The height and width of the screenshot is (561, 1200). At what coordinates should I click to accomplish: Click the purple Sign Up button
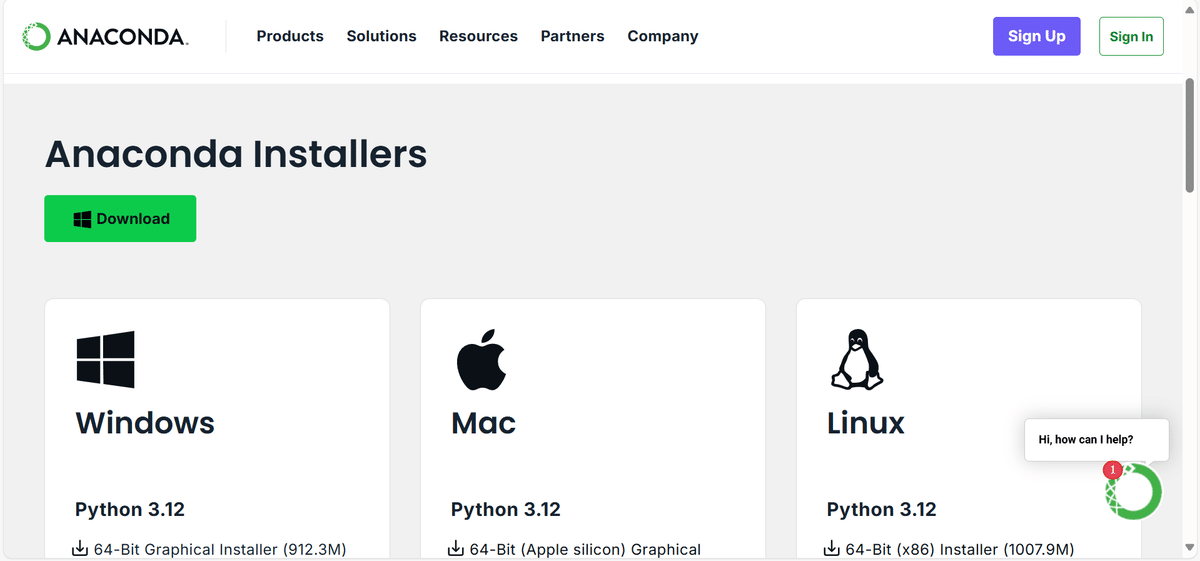pyautogui.click(x=1036, y=36)
